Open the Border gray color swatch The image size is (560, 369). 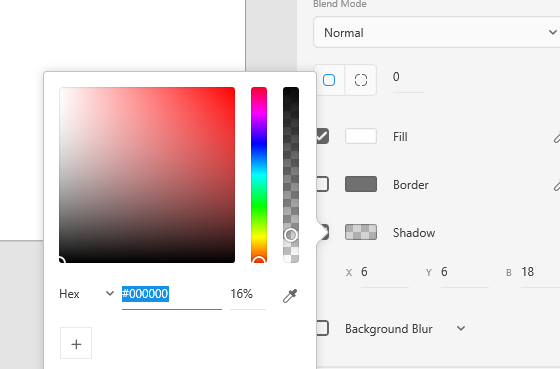click(x=361, y=184)
